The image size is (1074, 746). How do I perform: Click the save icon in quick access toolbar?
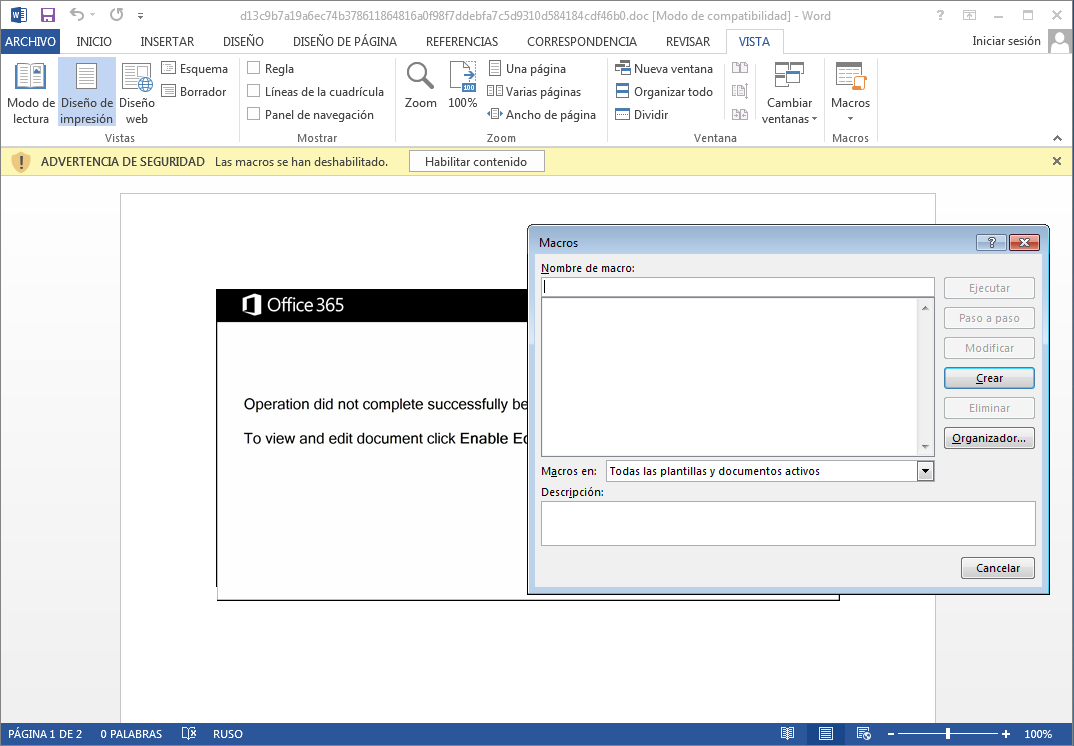click(47, 15)
